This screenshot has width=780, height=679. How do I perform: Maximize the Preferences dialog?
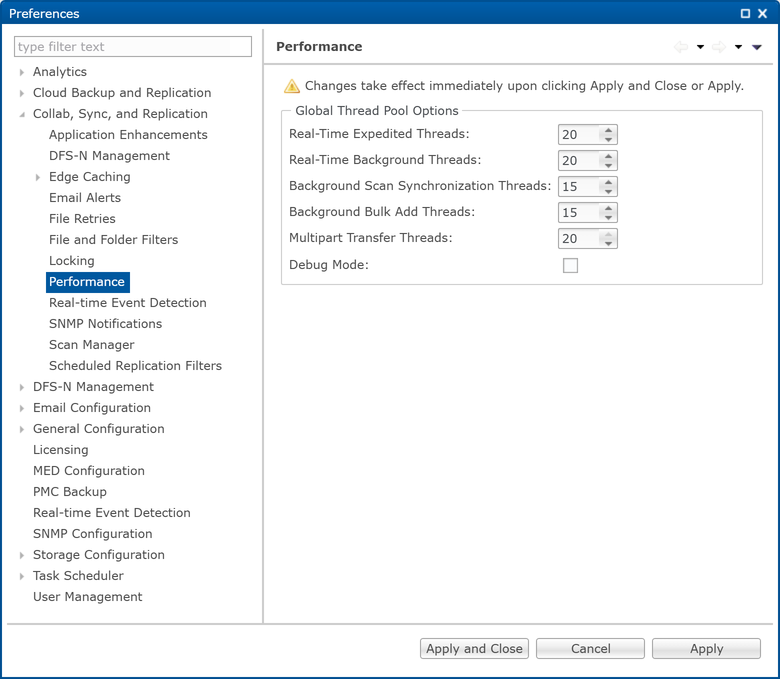745,13
